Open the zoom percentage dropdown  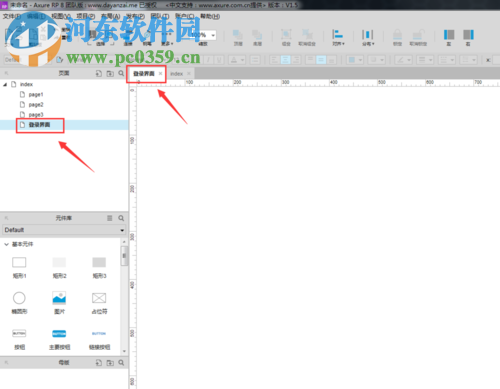click(x=213, y=35)
